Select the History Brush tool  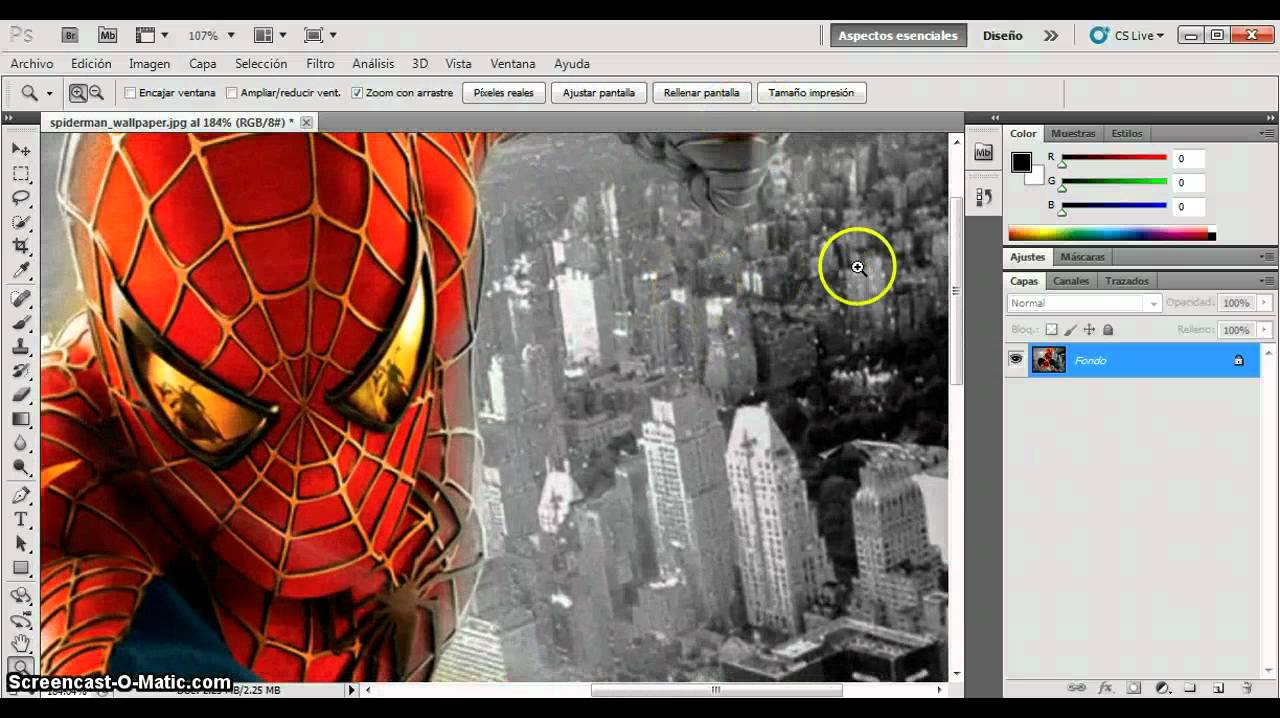[21, 371]
